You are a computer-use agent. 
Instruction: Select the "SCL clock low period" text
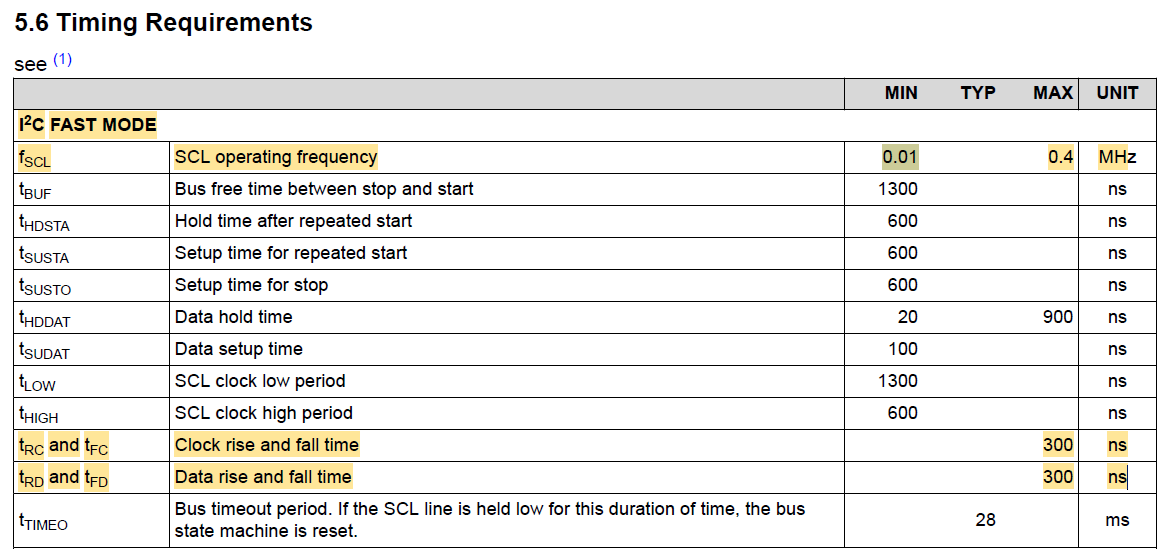[260, 381]
